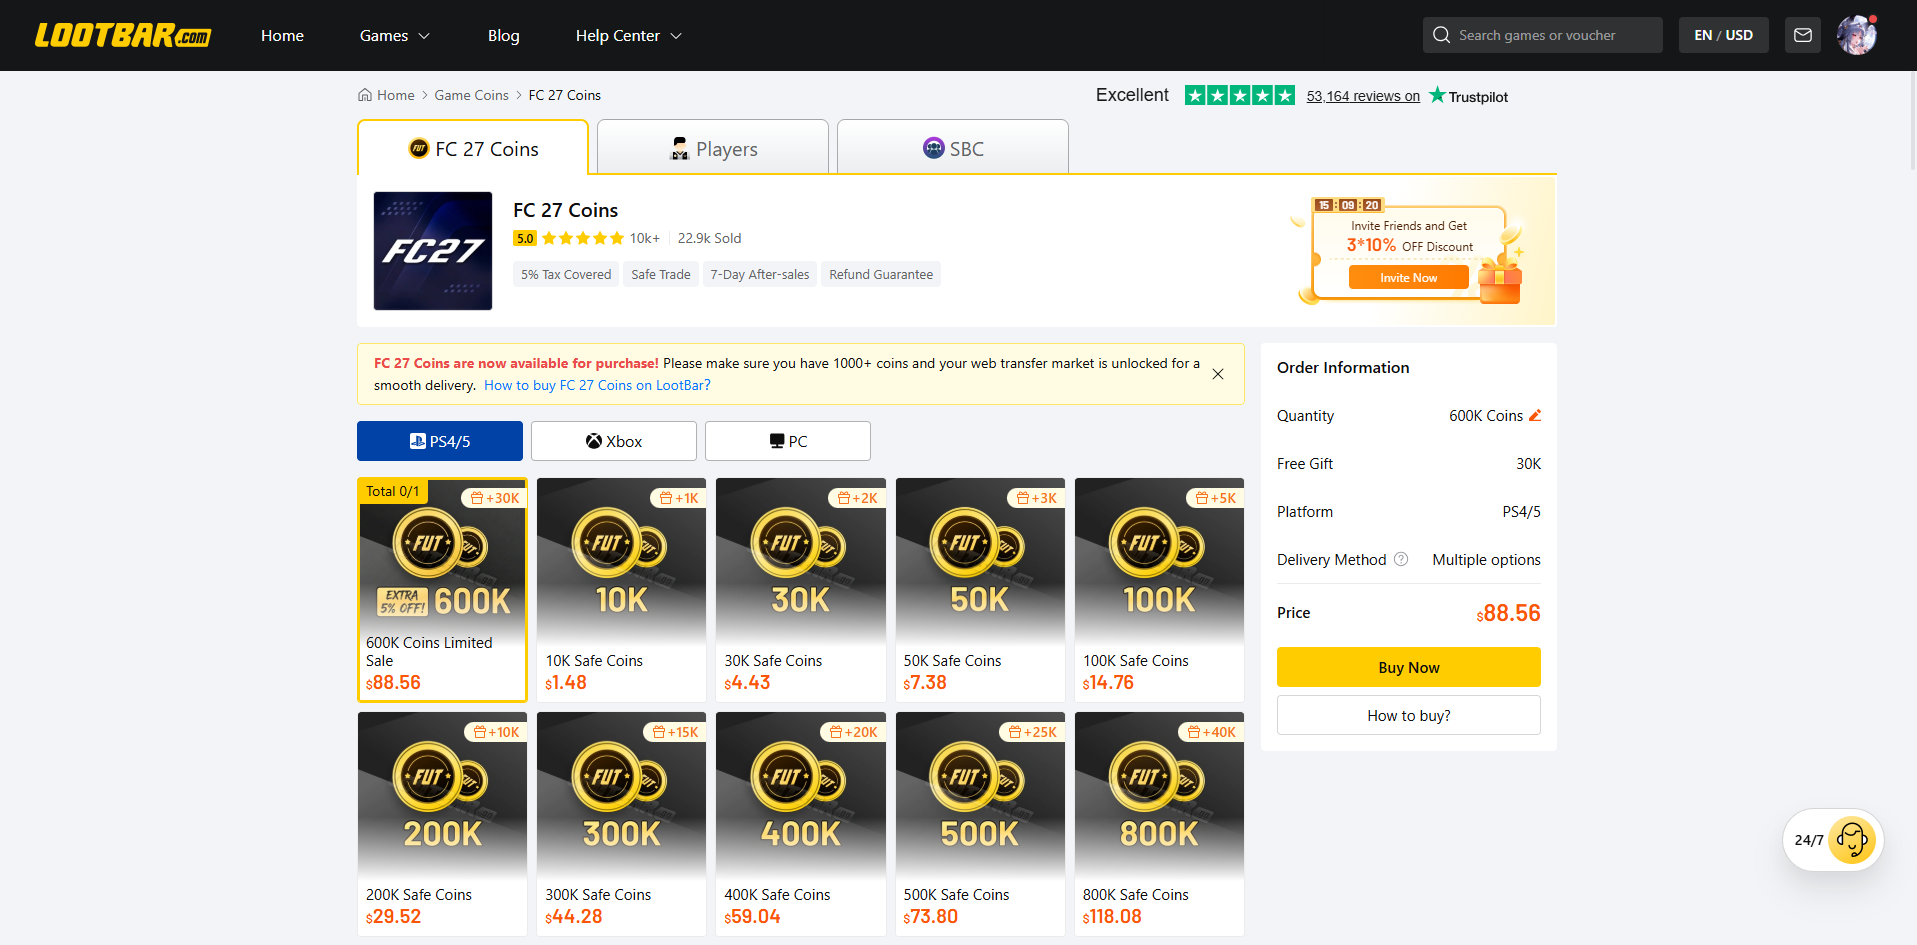Viewport: 1917px width, 945px height.
Task: Select the 100K Safe Coins package
Action: coord(1159,590)
